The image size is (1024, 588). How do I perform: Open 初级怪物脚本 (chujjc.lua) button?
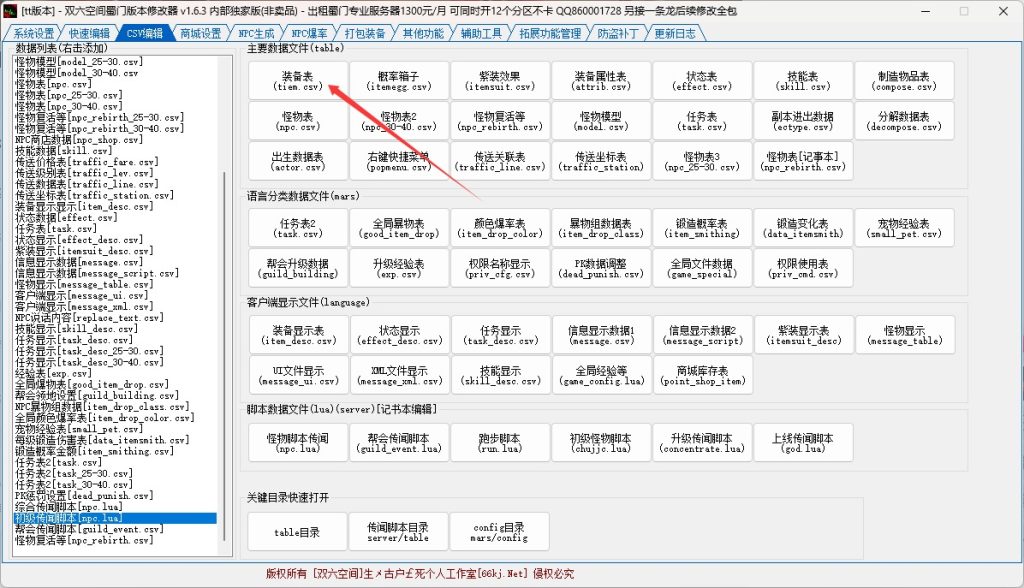click(601, 443)
